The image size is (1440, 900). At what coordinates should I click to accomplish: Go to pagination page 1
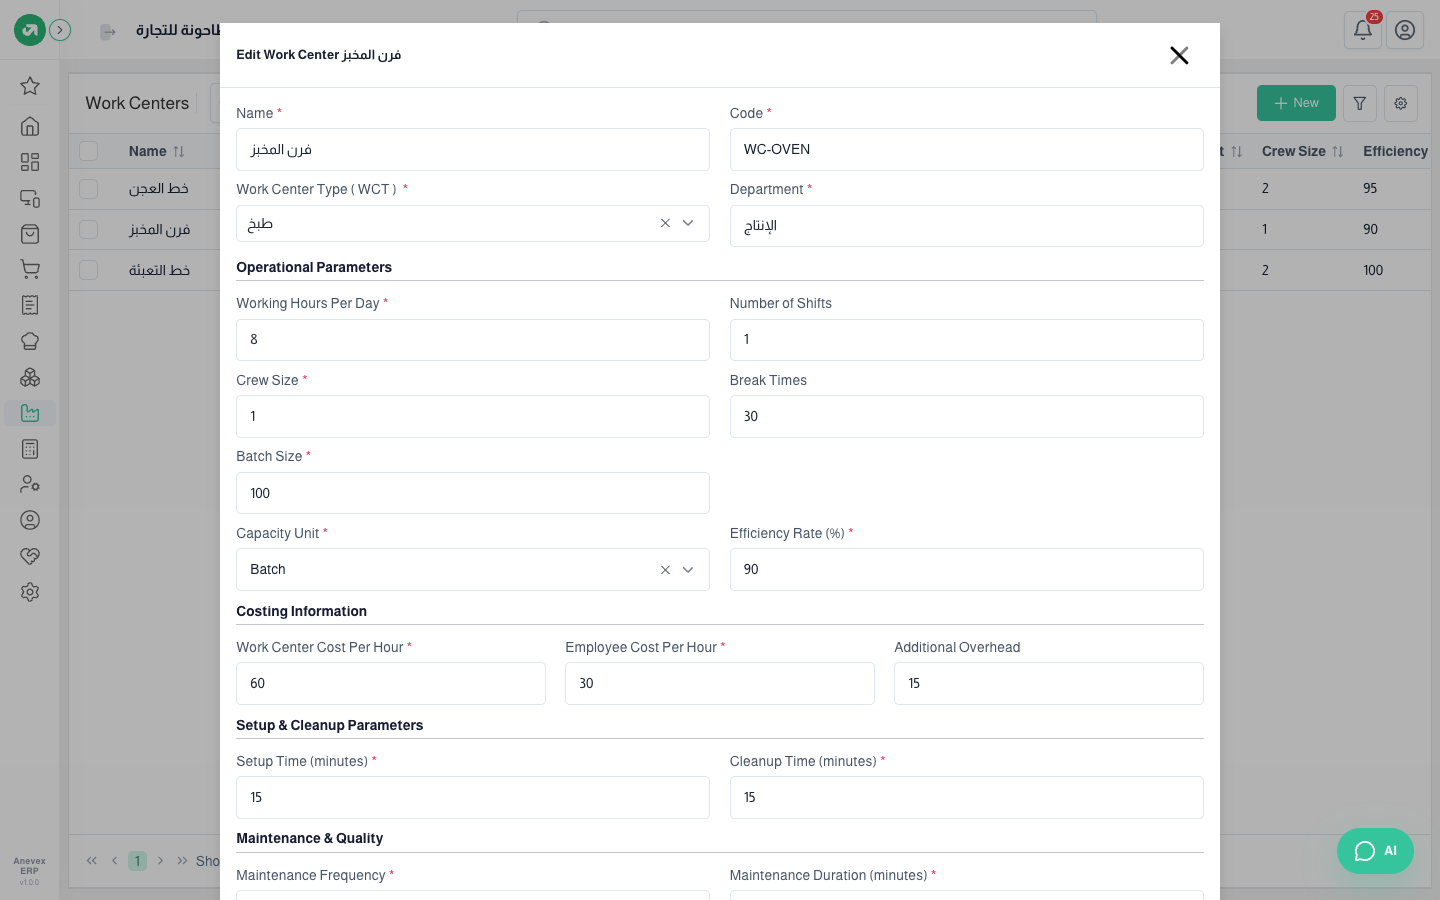tap(137, 861)
